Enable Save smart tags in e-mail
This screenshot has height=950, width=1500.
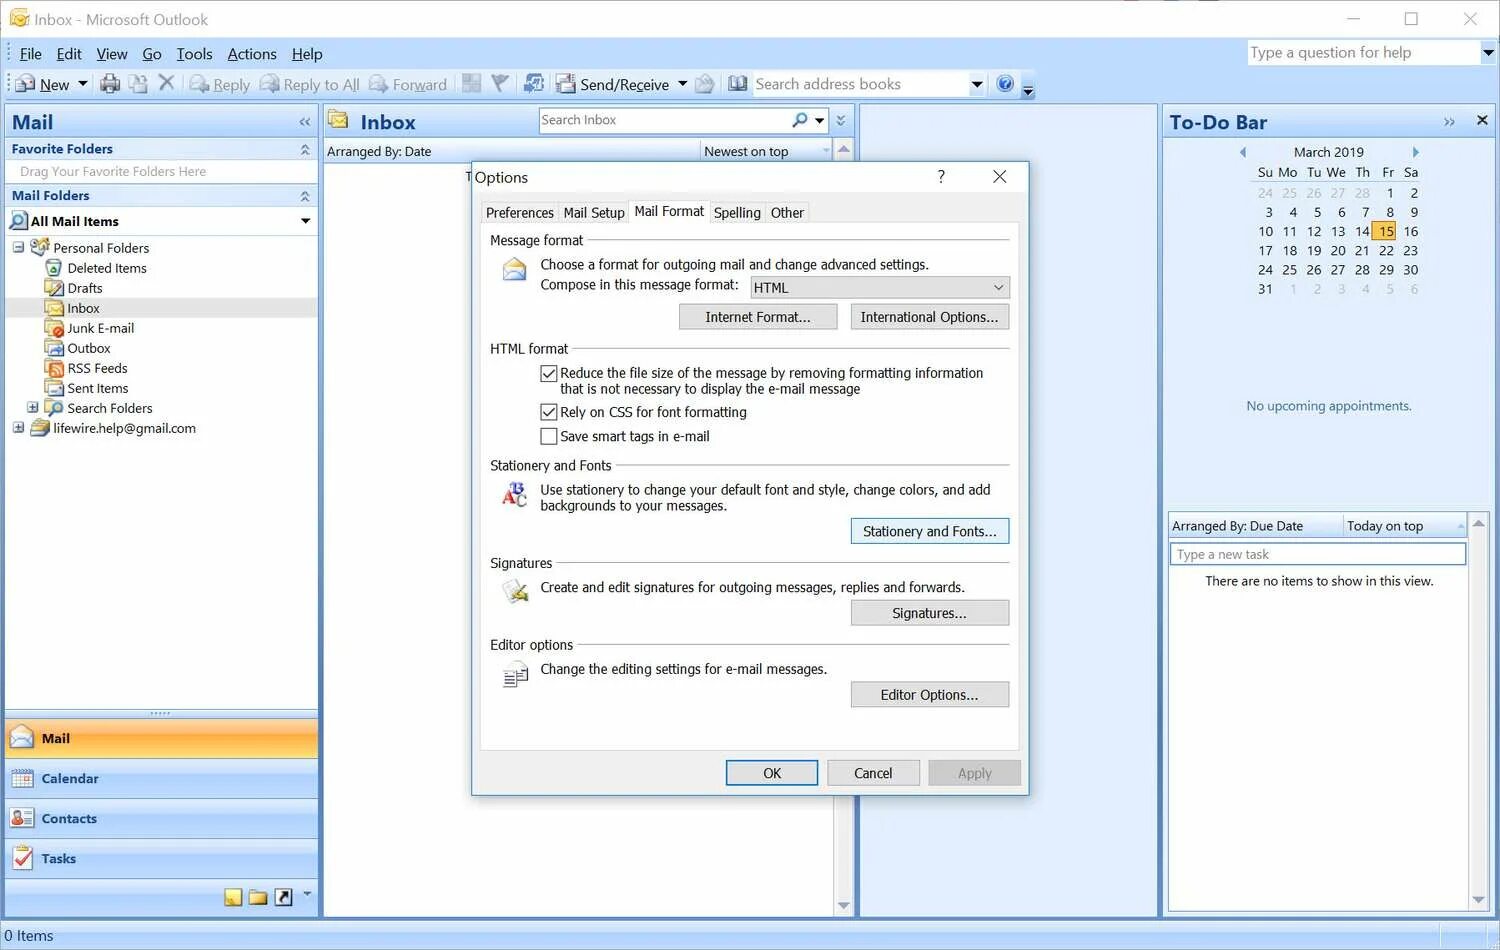[x=548, y=436]
